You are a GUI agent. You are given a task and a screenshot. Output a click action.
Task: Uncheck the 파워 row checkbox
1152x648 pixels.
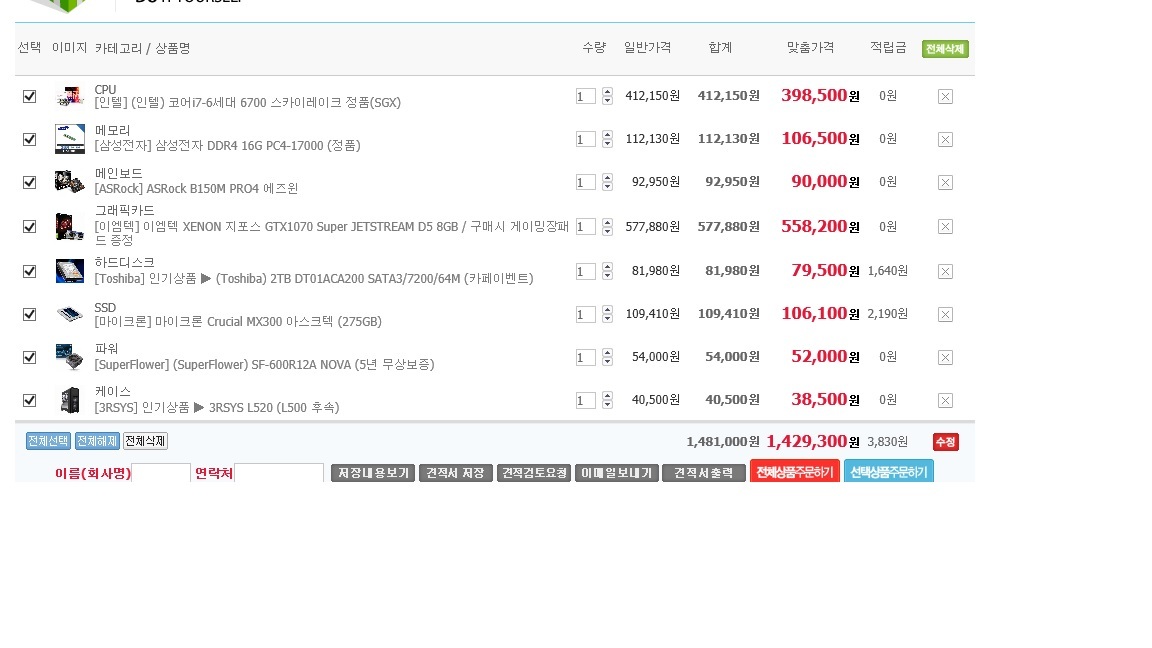[x=29, y=358]
